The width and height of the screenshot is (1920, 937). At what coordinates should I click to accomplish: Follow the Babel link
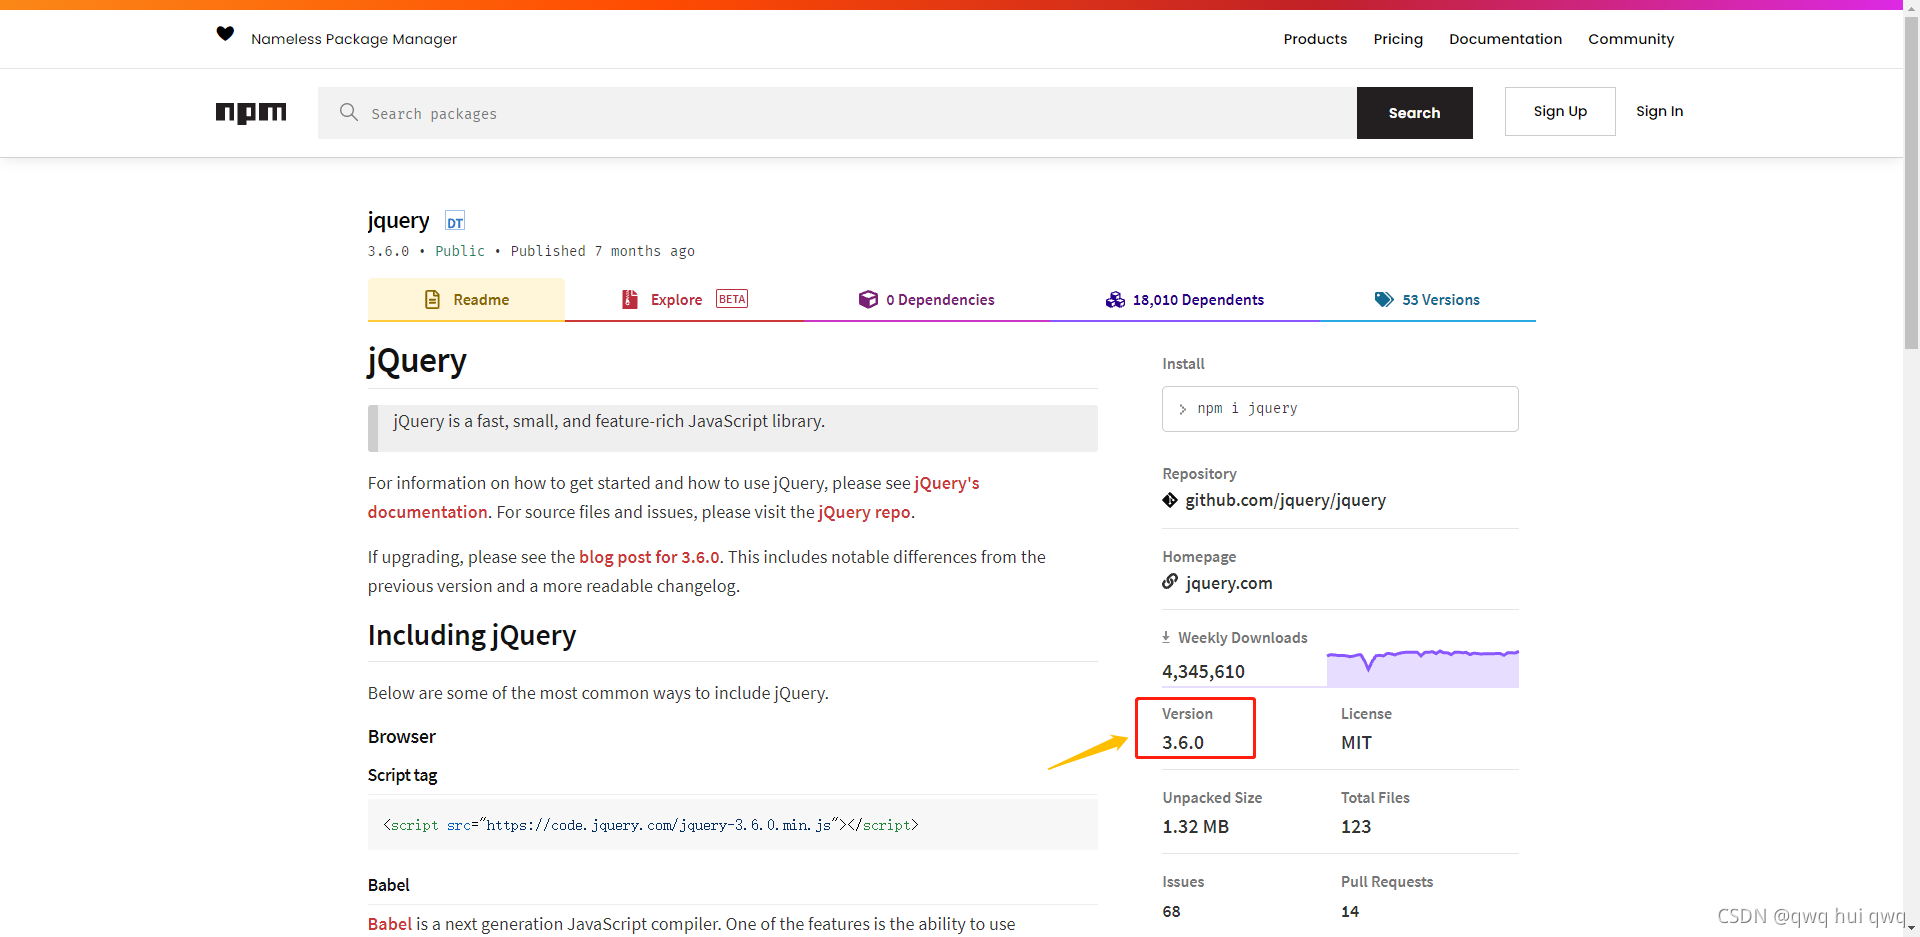389,924
